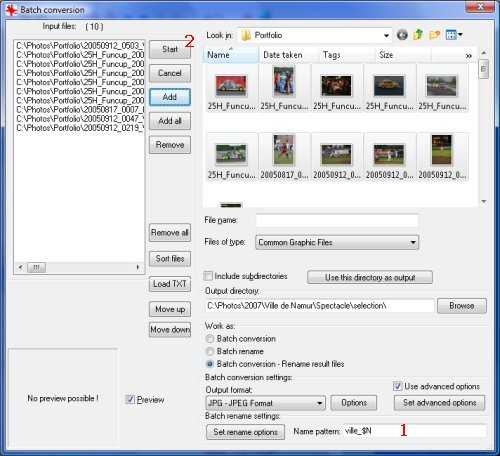Select input file 20050912_0503 in list
The width and height of the screenshot is (500, 456).
click(x=80, y=46)
